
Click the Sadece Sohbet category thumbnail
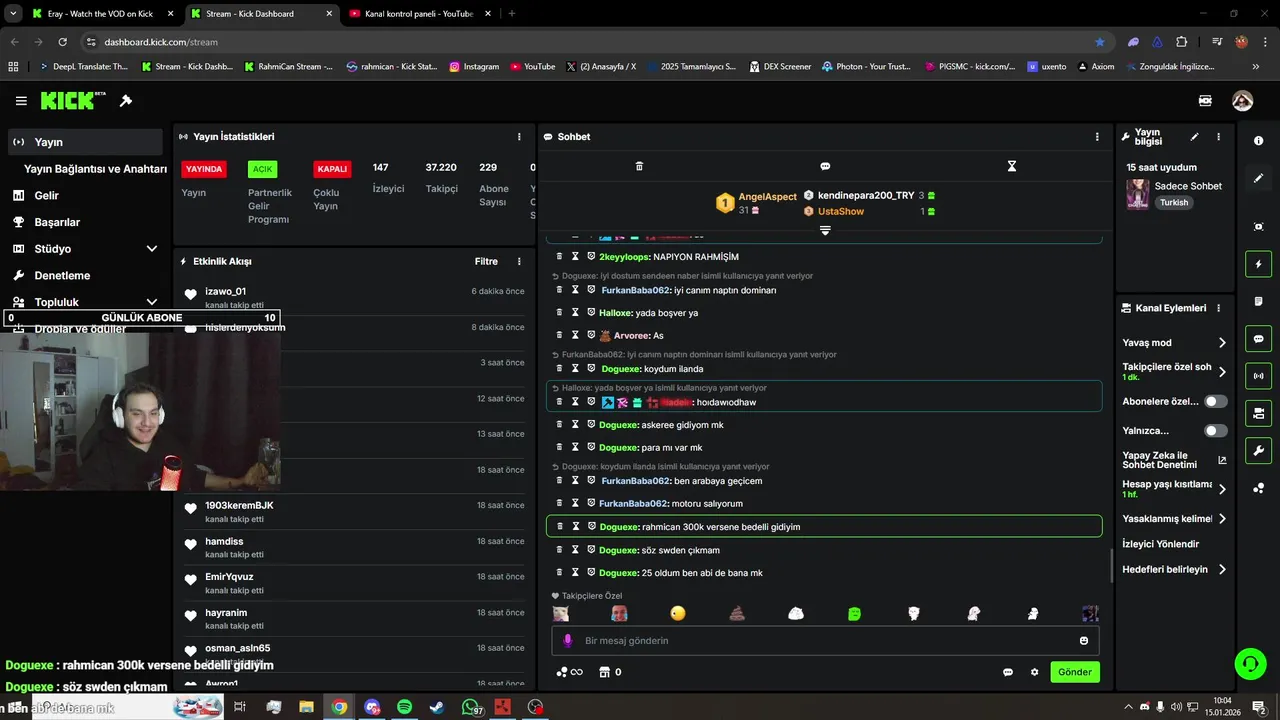1137,194
